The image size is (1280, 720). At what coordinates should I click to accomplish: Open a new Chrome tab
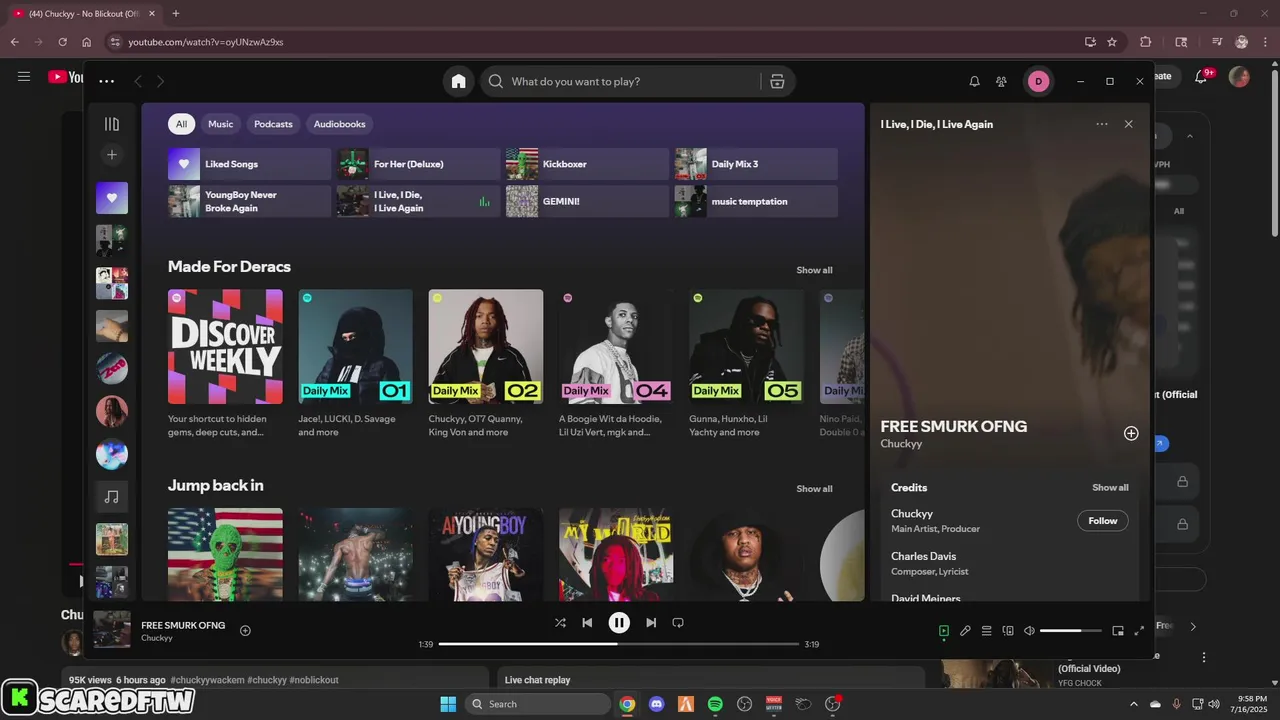(x=176, y=13)
